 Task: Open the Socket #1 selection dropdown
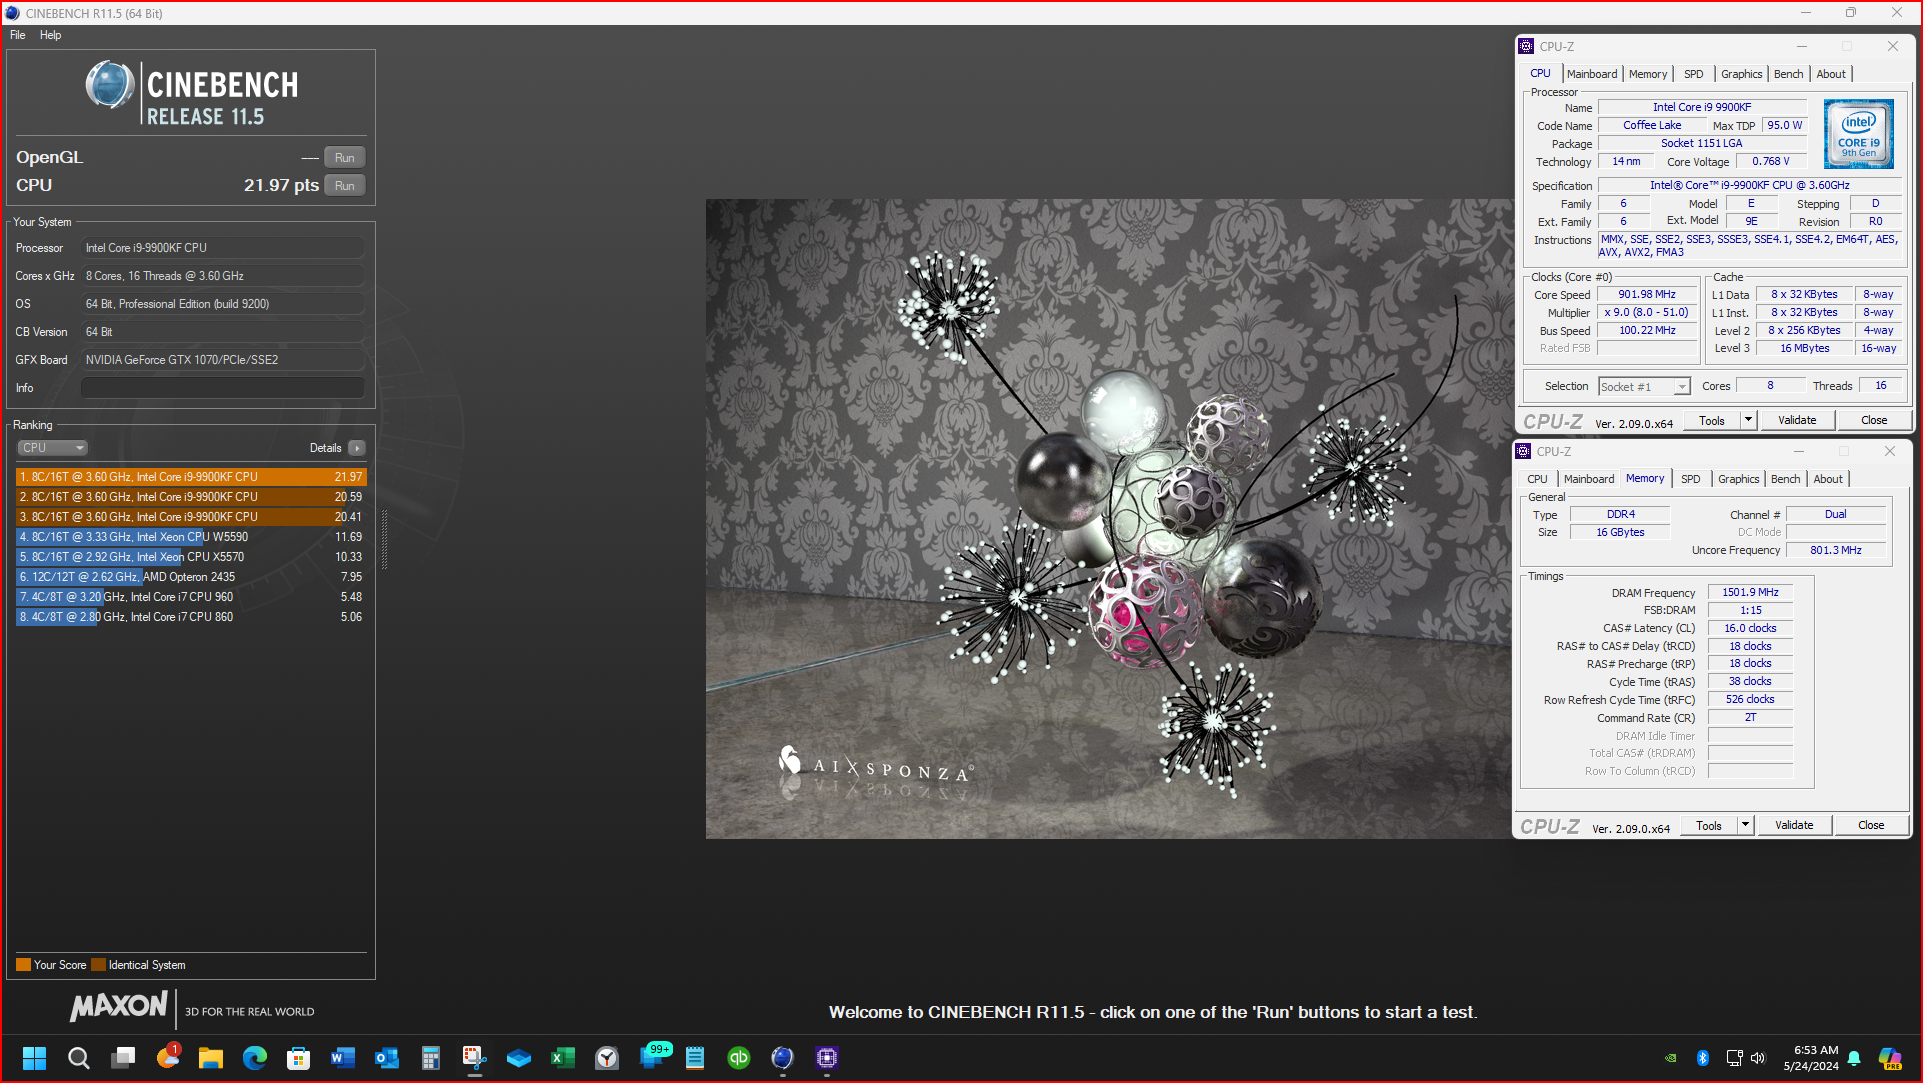pyautogui.click(x=1644, y=387)
